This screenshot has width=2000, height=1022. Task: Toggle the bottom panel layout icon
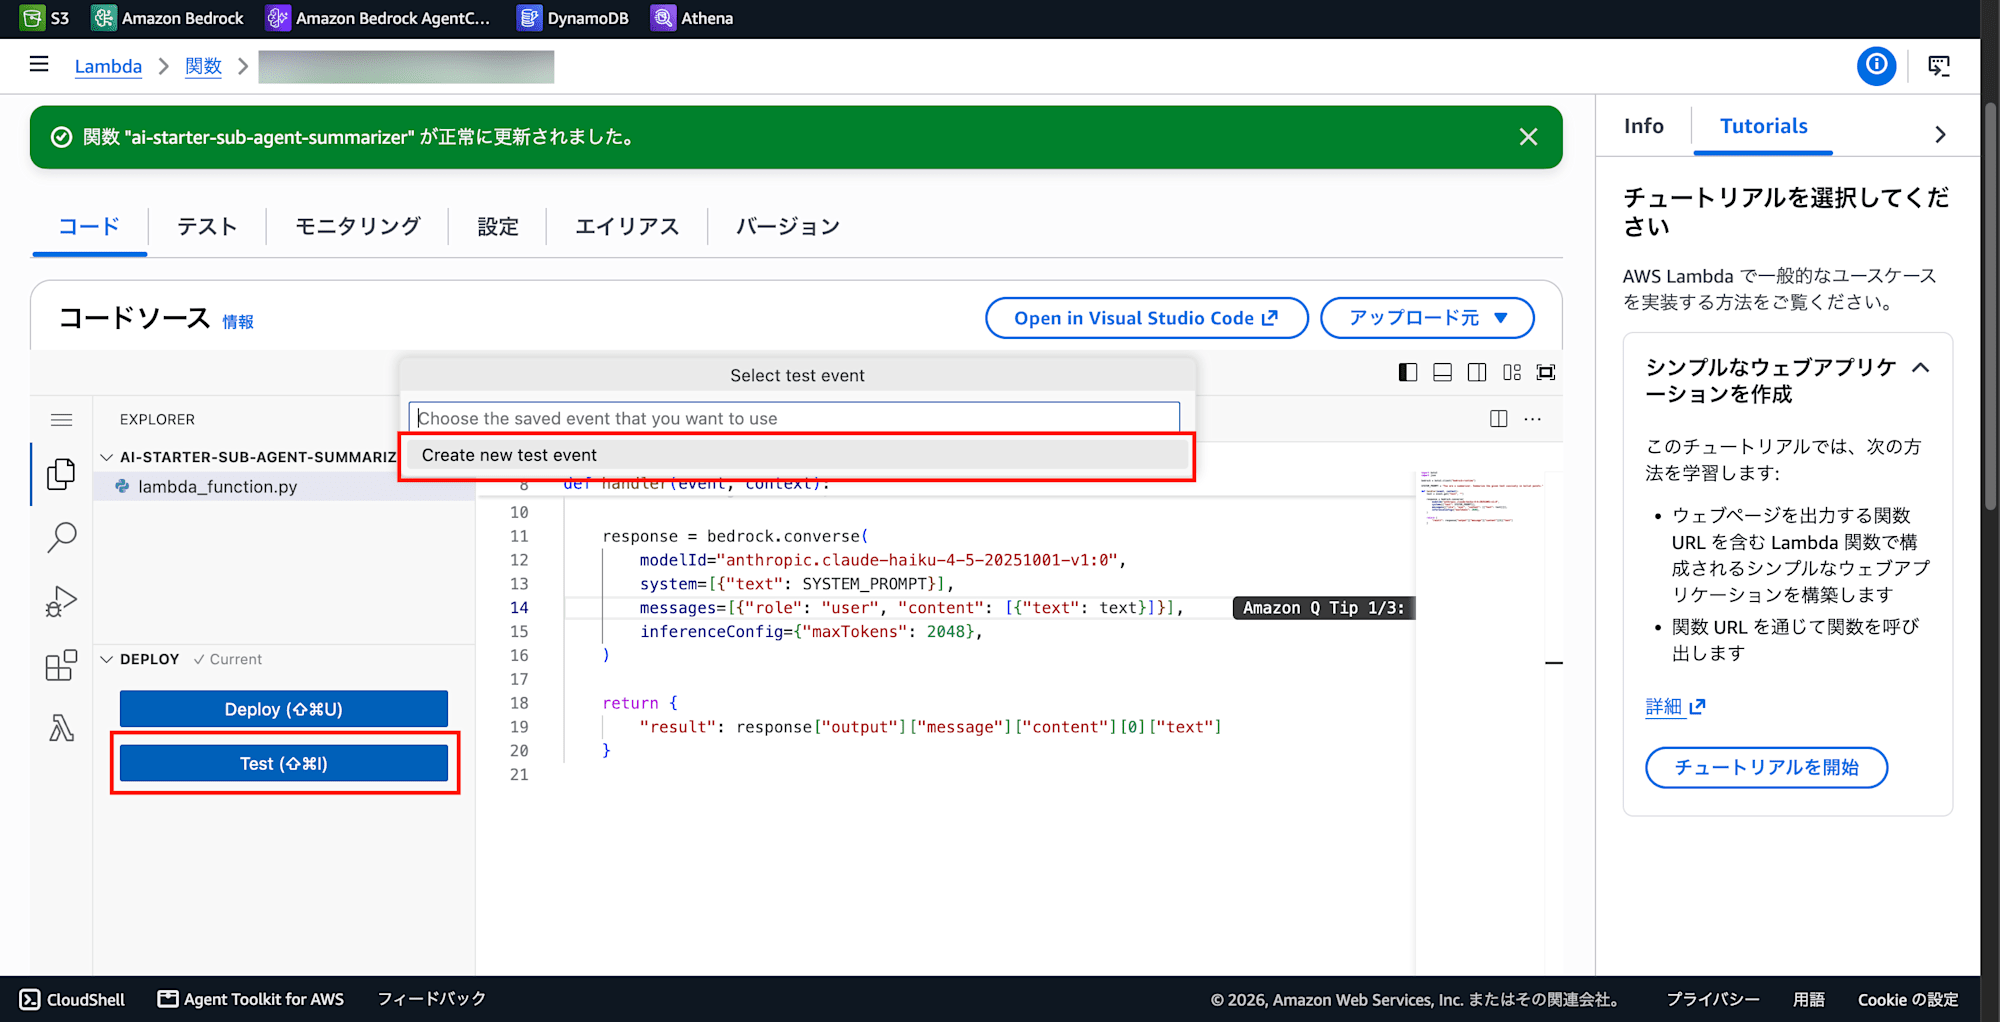[1442, 372]
